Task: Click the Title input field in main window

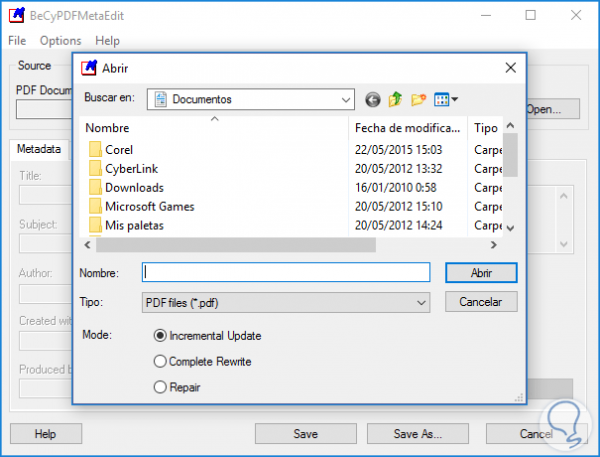Action: pyautogui.click(x=46, y=195)
